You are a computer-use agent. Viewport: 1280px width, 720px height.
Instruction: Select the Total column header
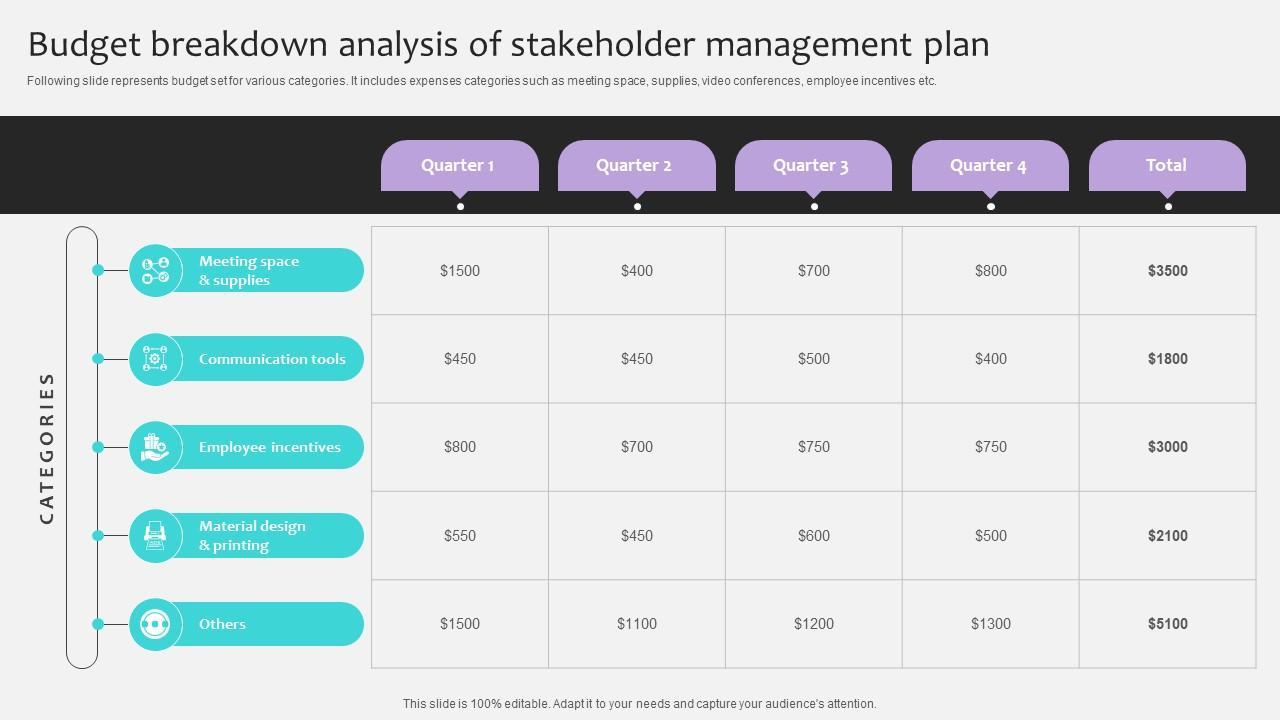1167,165
